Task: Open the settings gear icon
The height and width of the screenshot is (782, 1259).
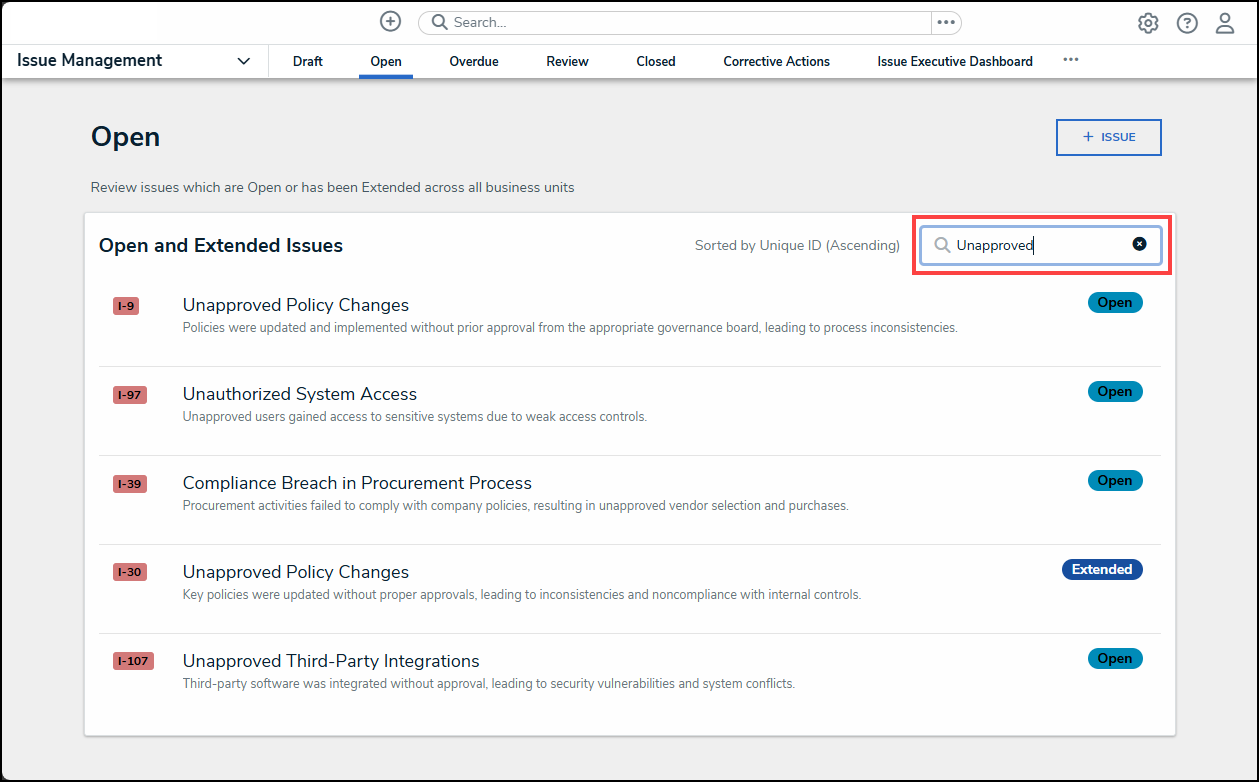Action: 1148,23
